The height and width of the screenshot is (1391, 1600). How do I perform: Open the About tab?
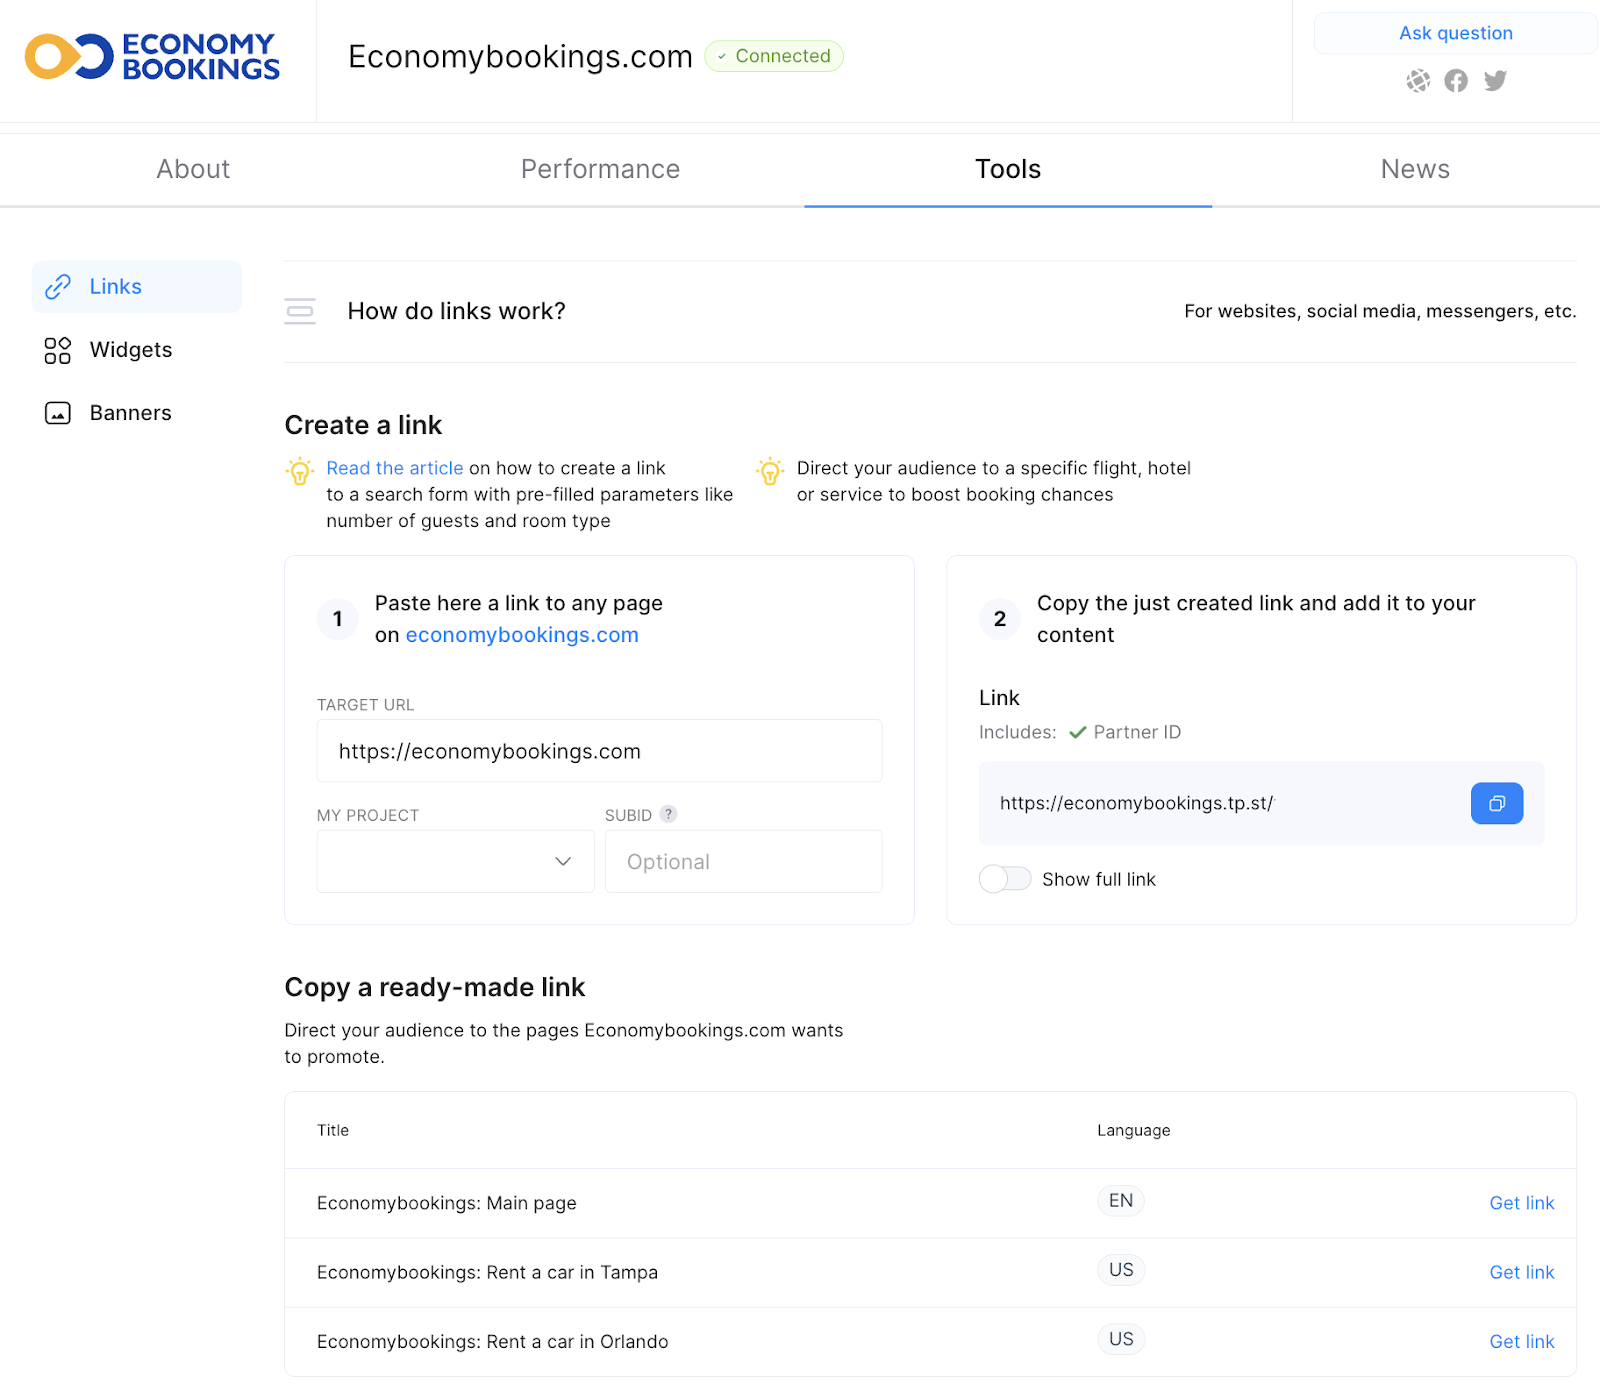193,169
